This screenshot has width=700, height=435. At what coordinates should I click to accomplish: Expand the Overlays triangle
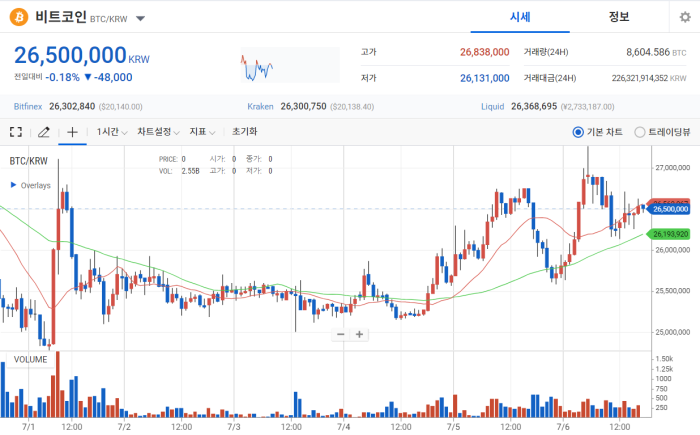click(13, 185)
